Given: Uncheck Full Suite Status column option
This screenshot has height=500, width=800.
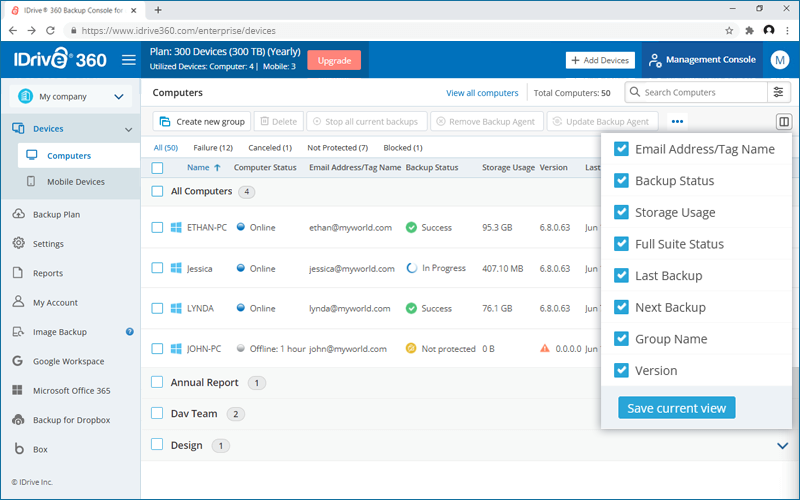Looking at the screenshot, I should [x=621, y=244].
